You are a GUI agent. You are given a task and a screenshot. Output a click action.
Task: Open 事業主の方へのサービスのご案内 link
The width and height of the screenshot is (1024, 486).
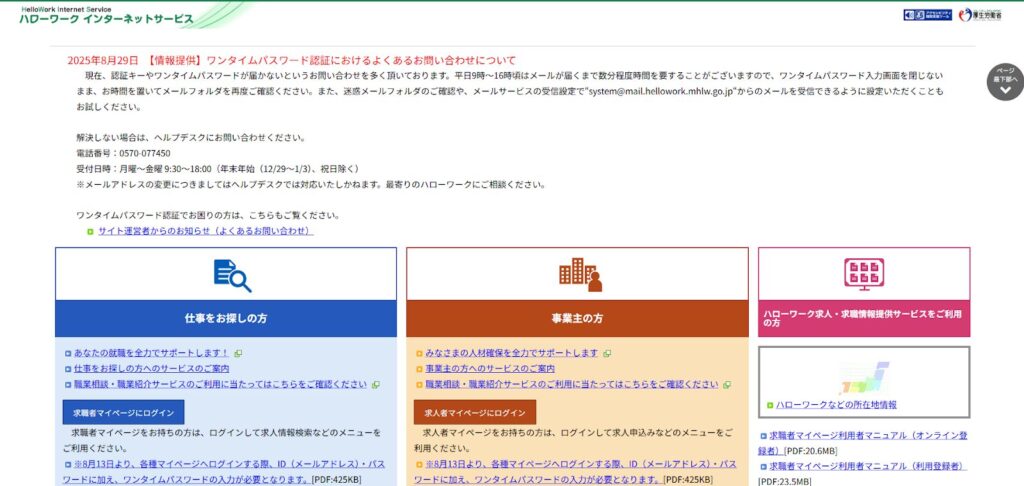[489, 368]
